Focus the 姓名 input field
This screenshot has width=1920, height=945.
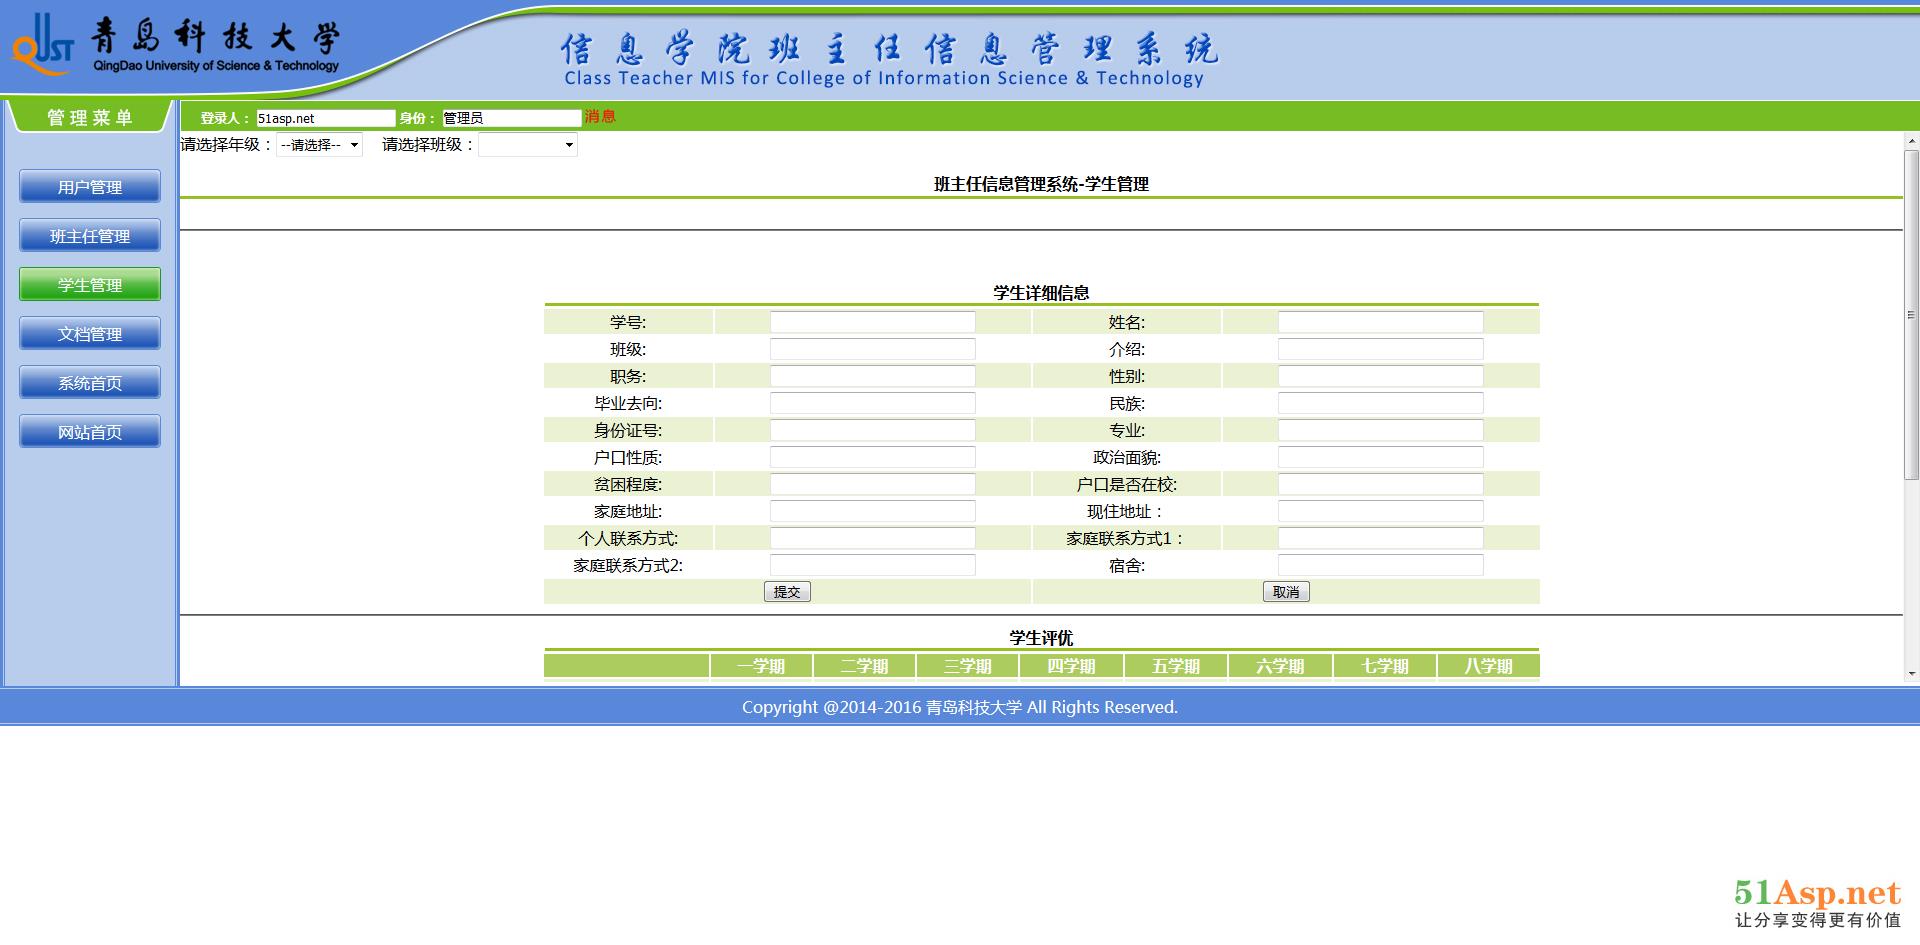pos(1380,322)
